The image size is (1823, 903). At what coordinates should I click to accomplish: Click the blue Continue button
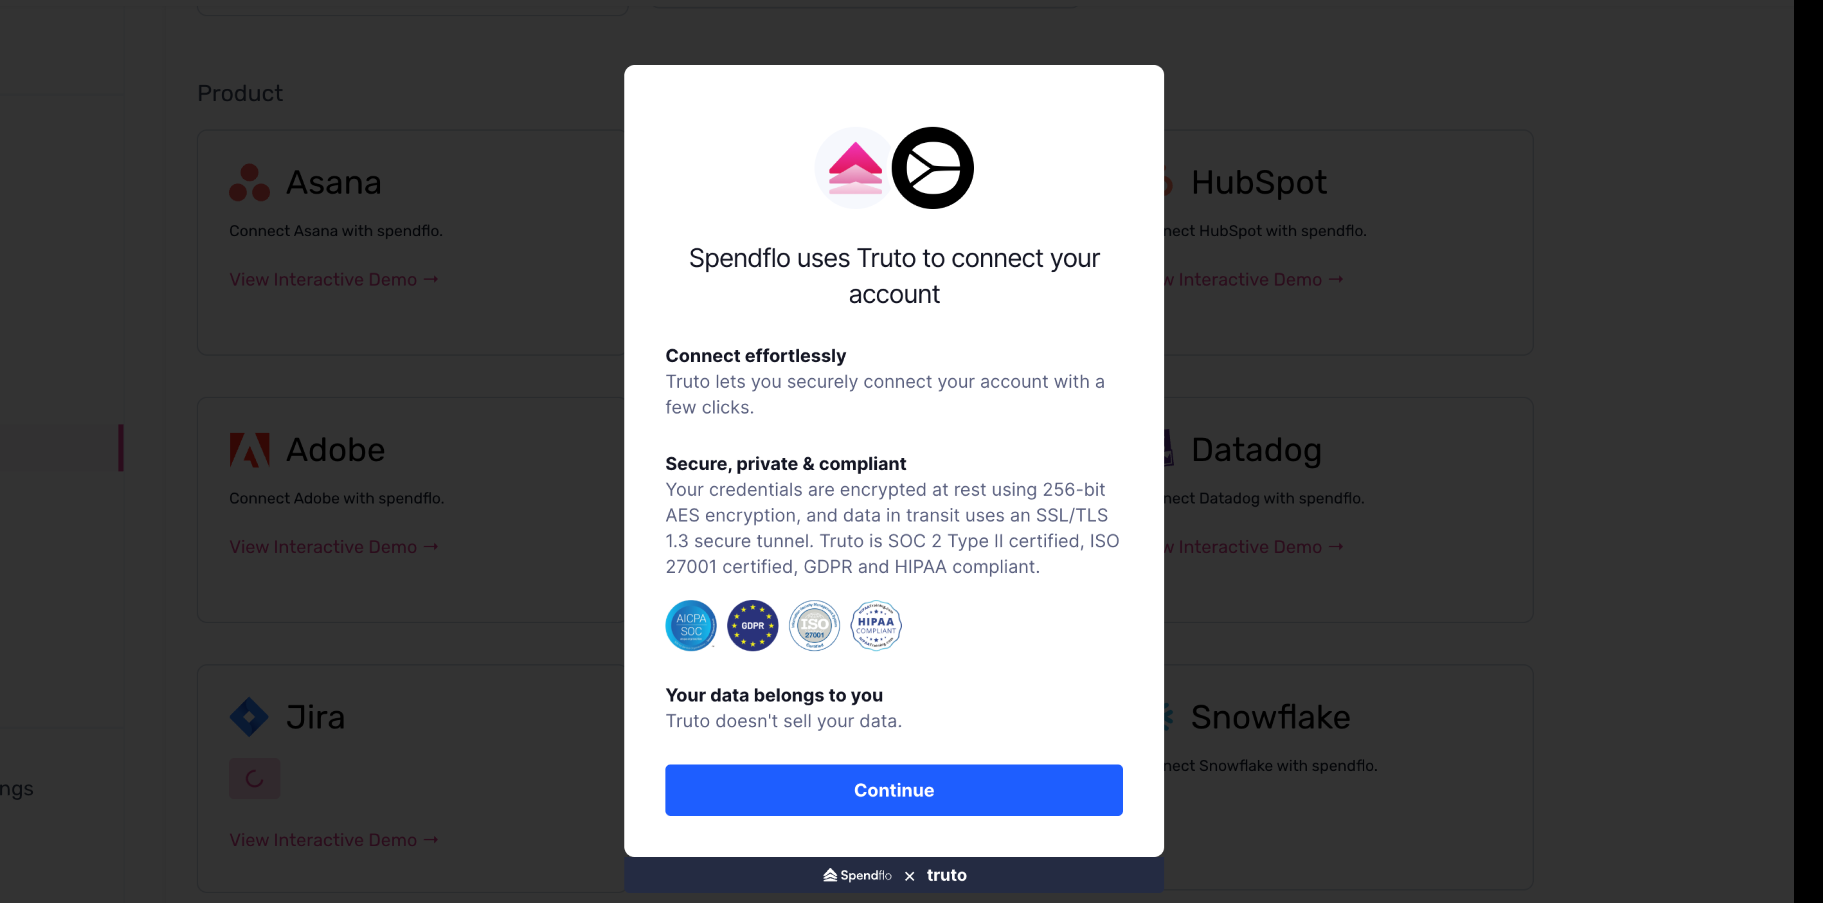pos(893,790)
